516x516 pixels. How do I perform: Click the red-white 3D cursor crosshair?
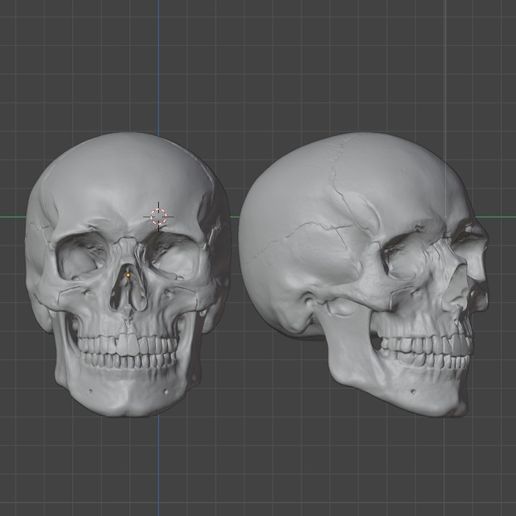point(158,216)
